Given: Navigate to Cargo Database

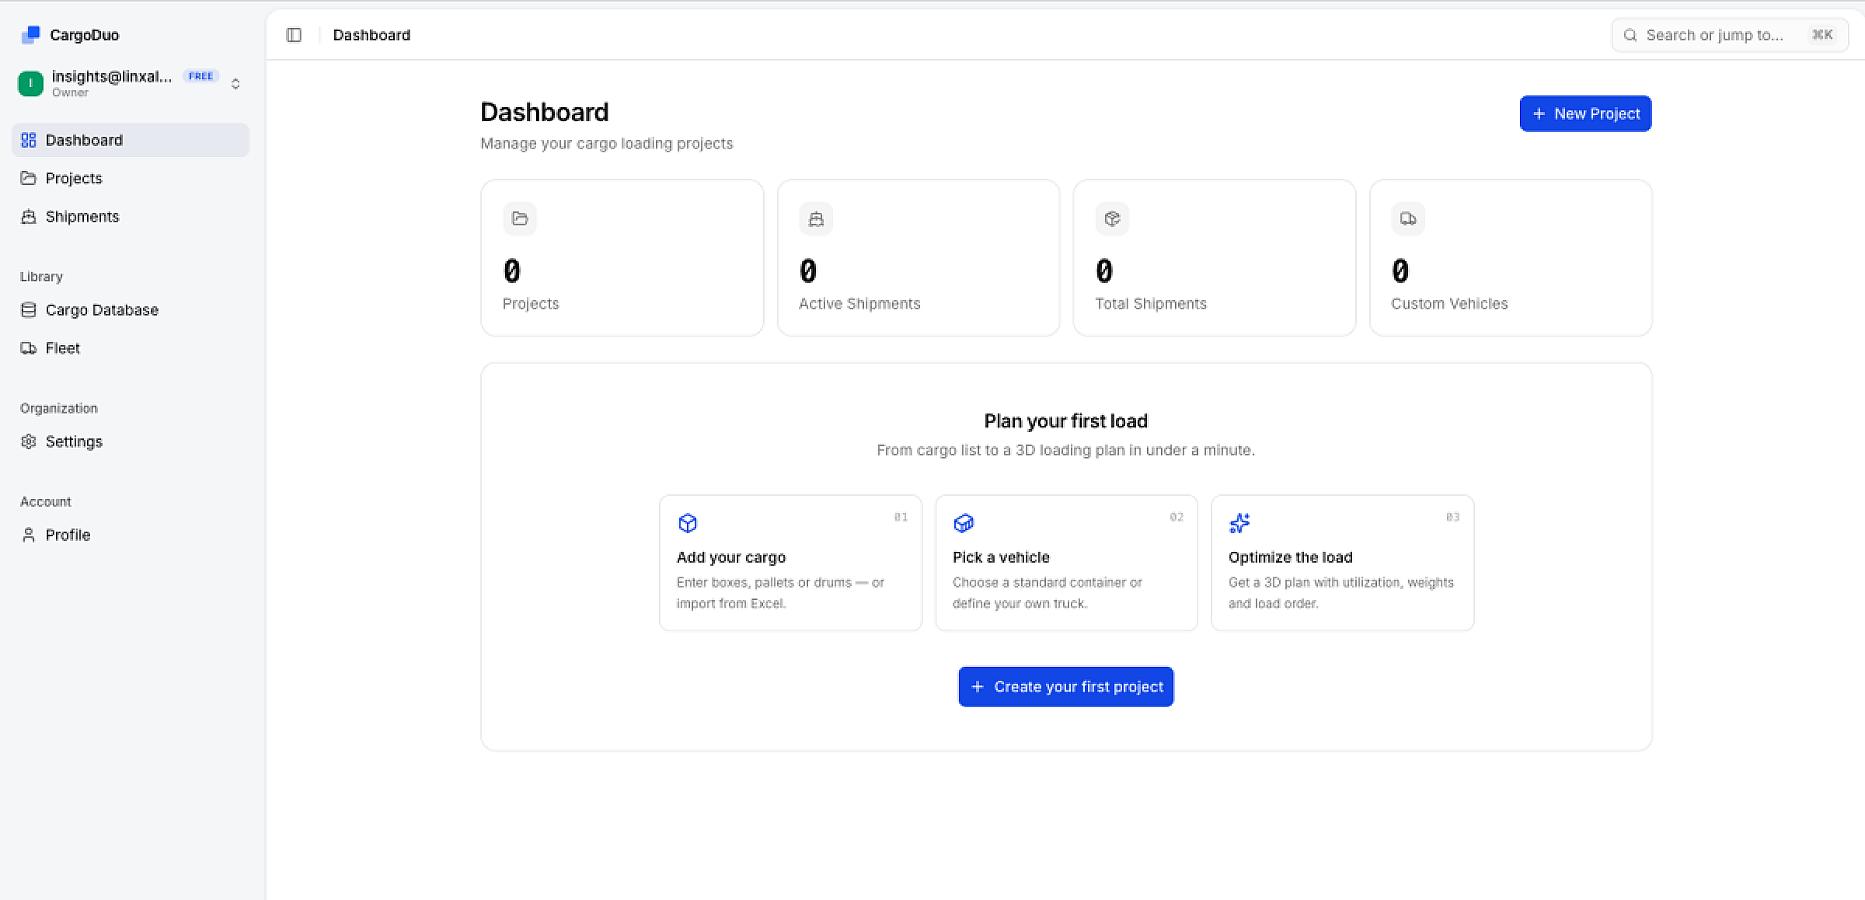Looking at the screenshot, I should (x=130, y=310).
